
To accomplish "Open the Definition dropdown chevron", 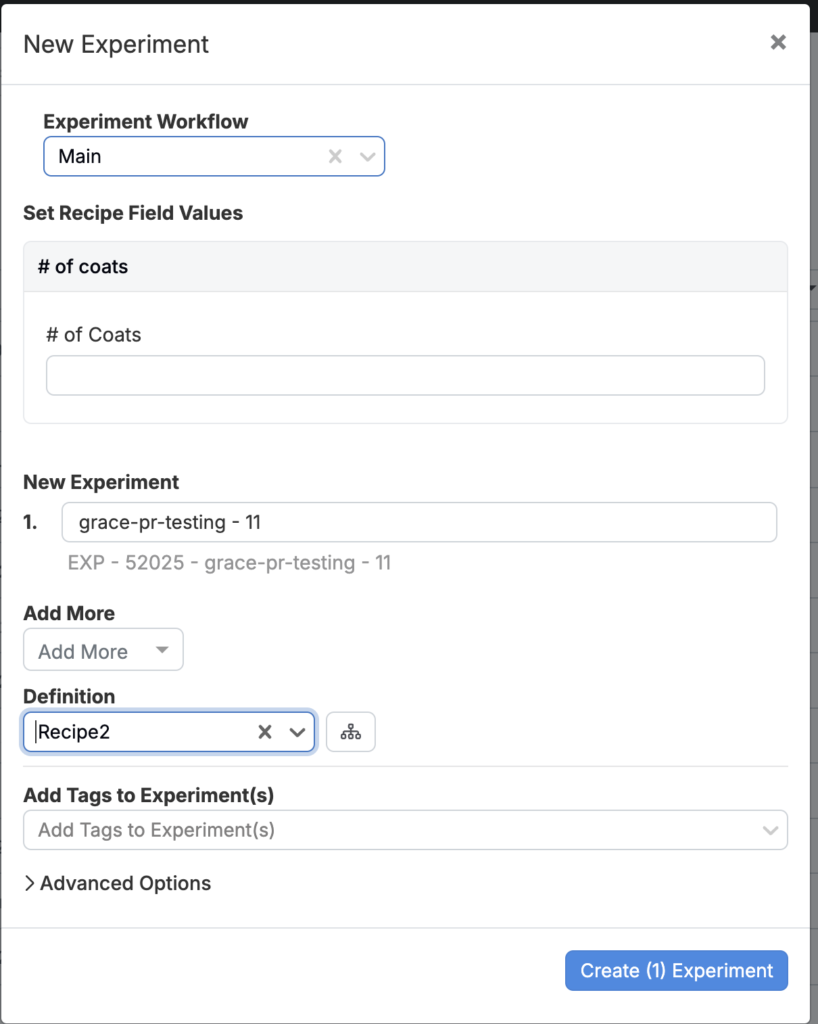I will click(x=297, y=732).
